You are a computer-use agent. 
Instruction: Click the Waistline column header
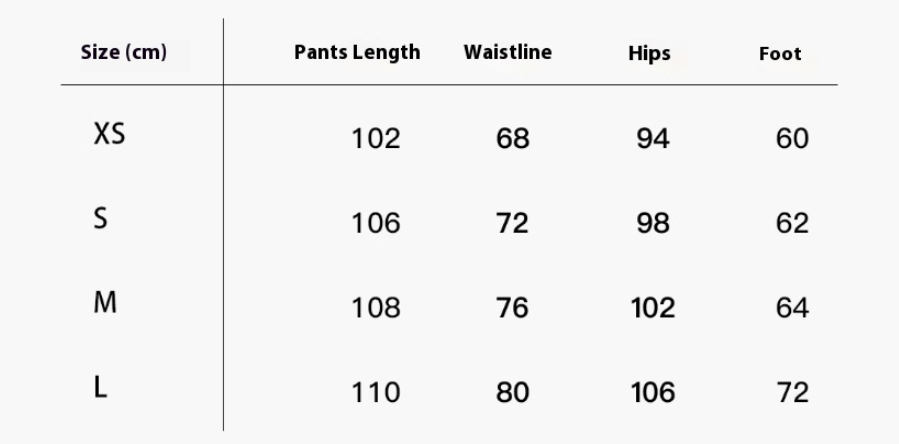507,52
